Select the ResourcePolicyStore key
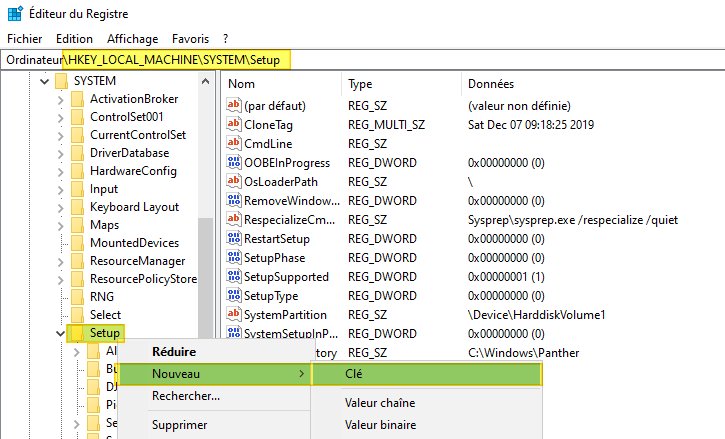This screenshot has height=439, width=725. (x=143, y=279)
